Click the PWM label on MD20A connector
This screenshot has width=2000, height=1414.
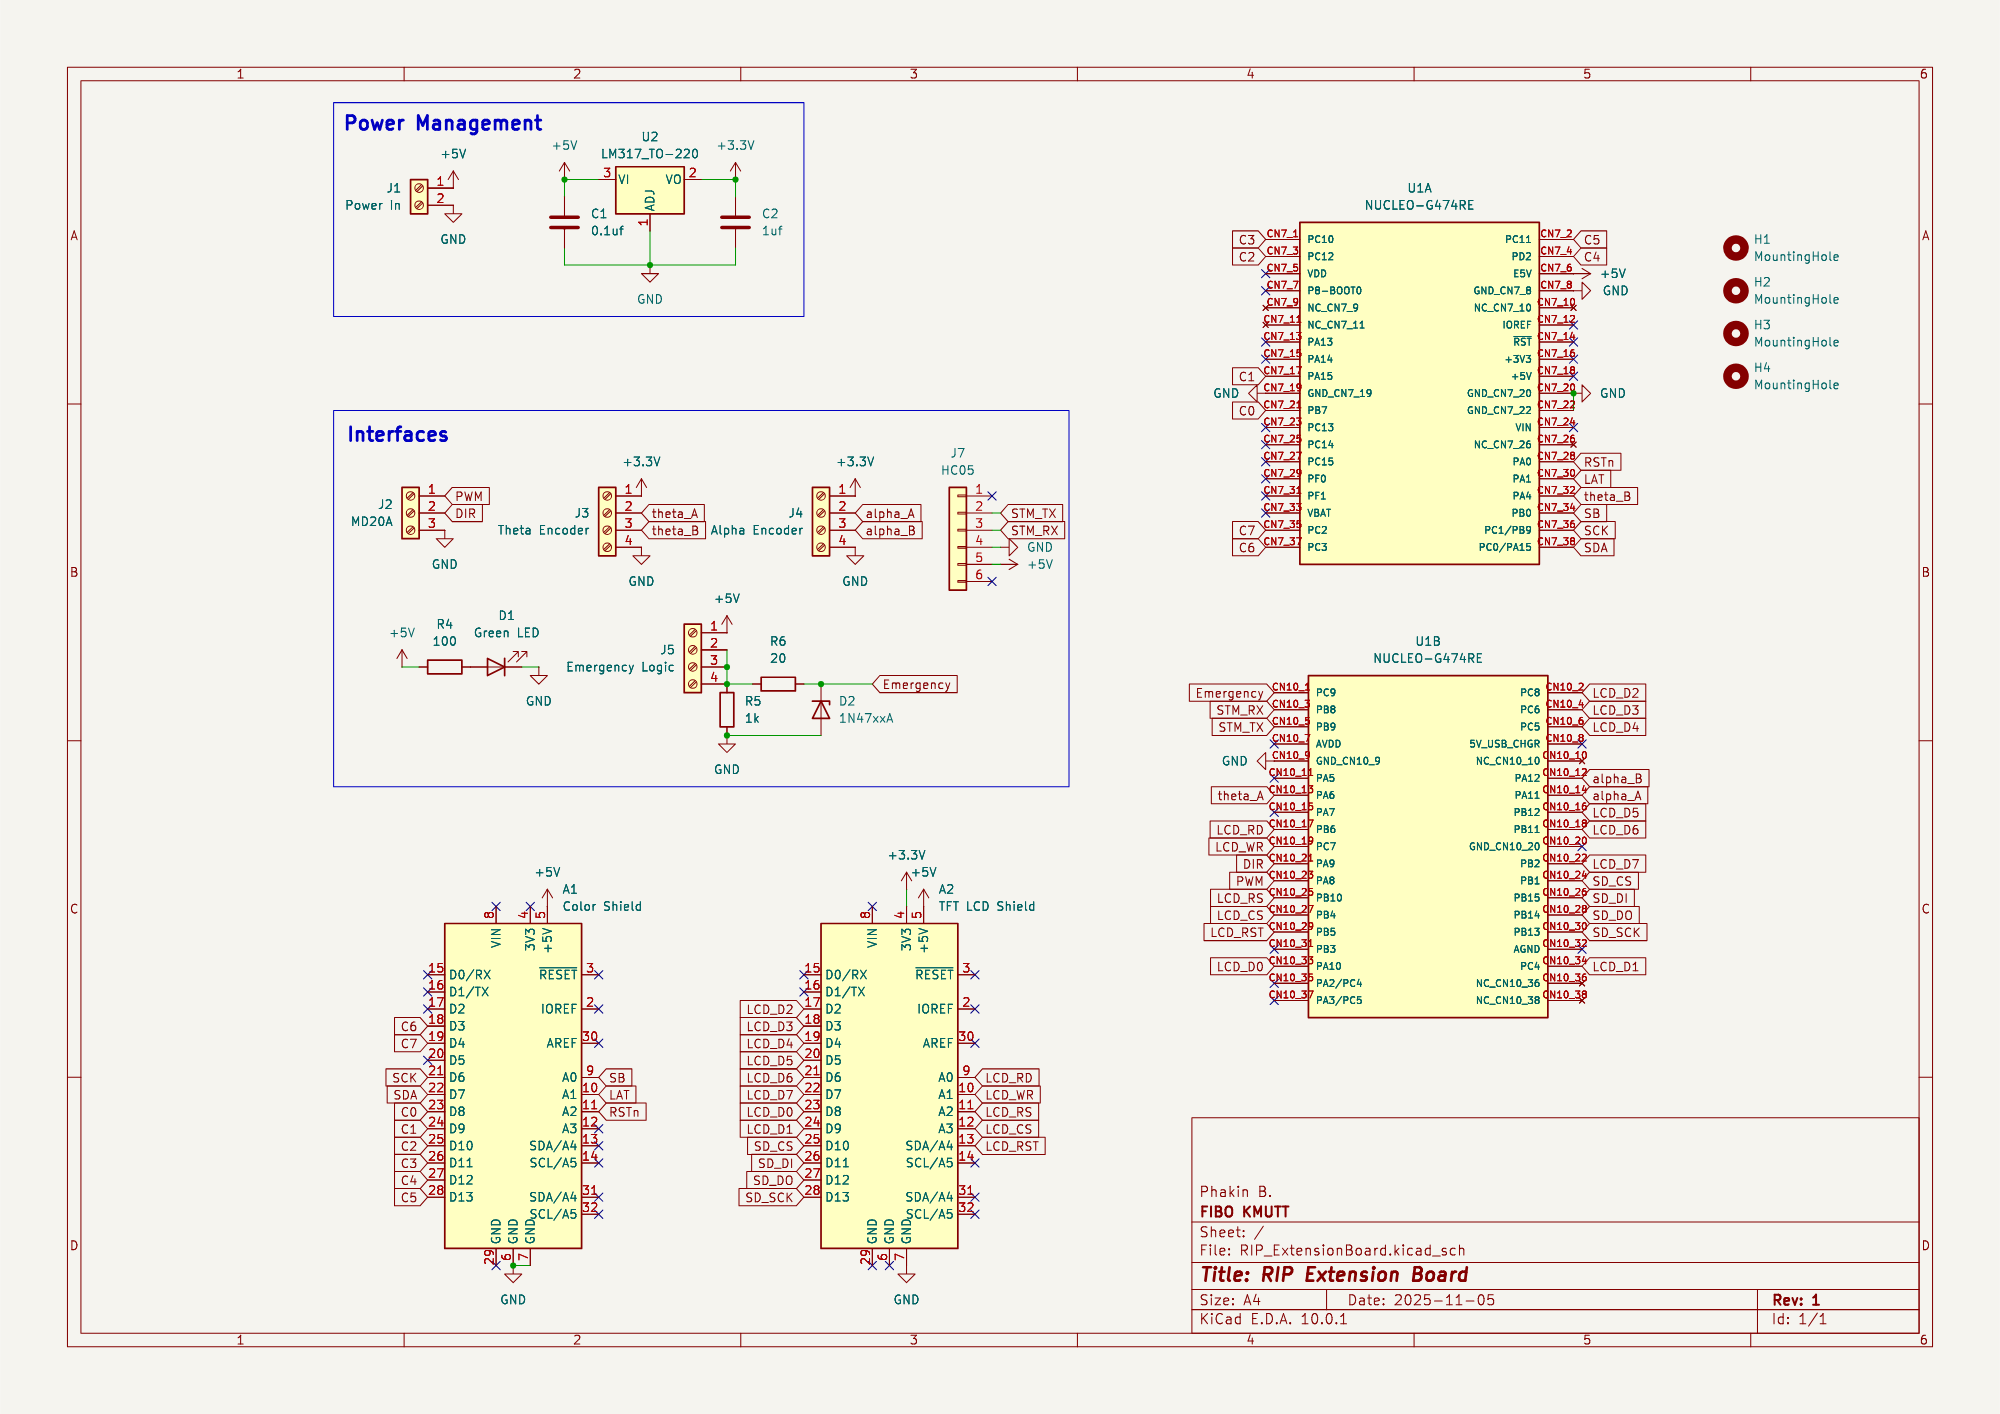point(468,496)
